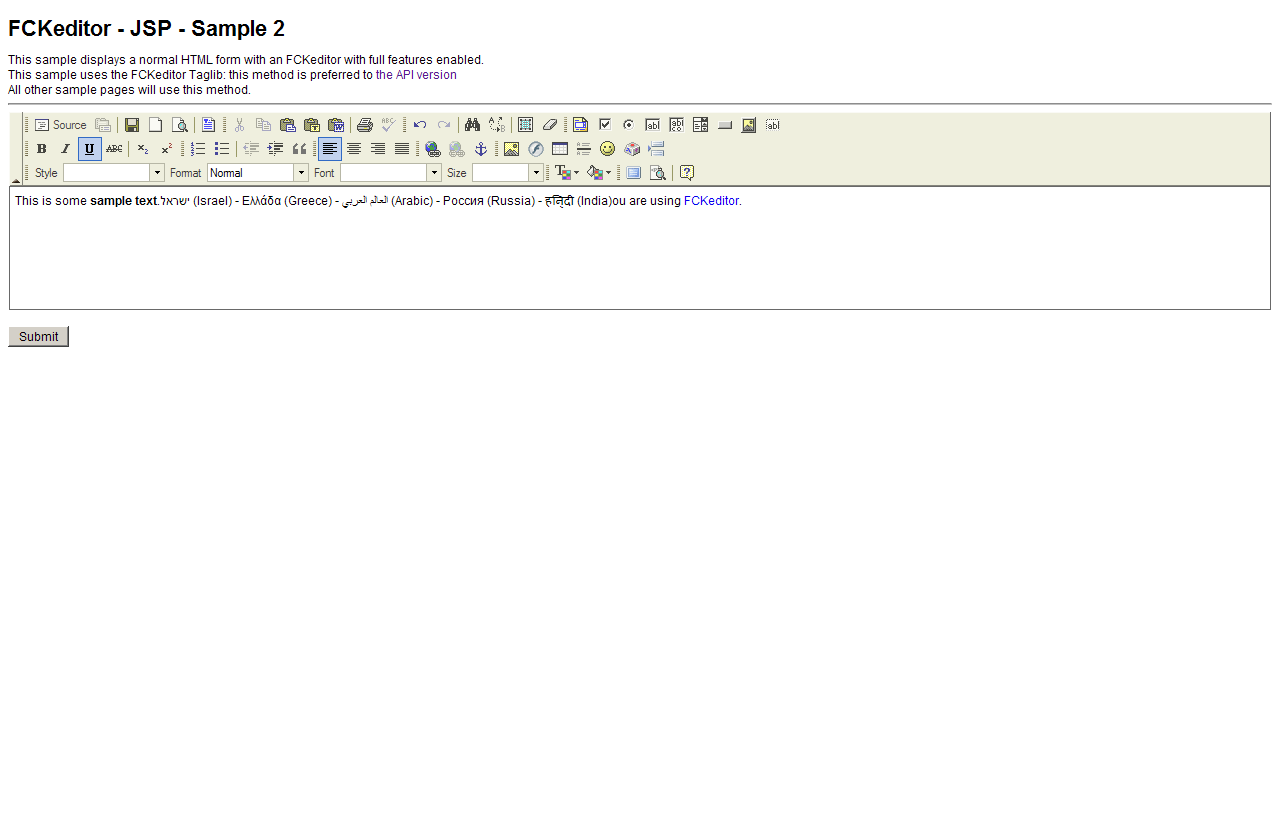Click the Insert Table icon
The image size is (1280, 834).
coord(560,149)
